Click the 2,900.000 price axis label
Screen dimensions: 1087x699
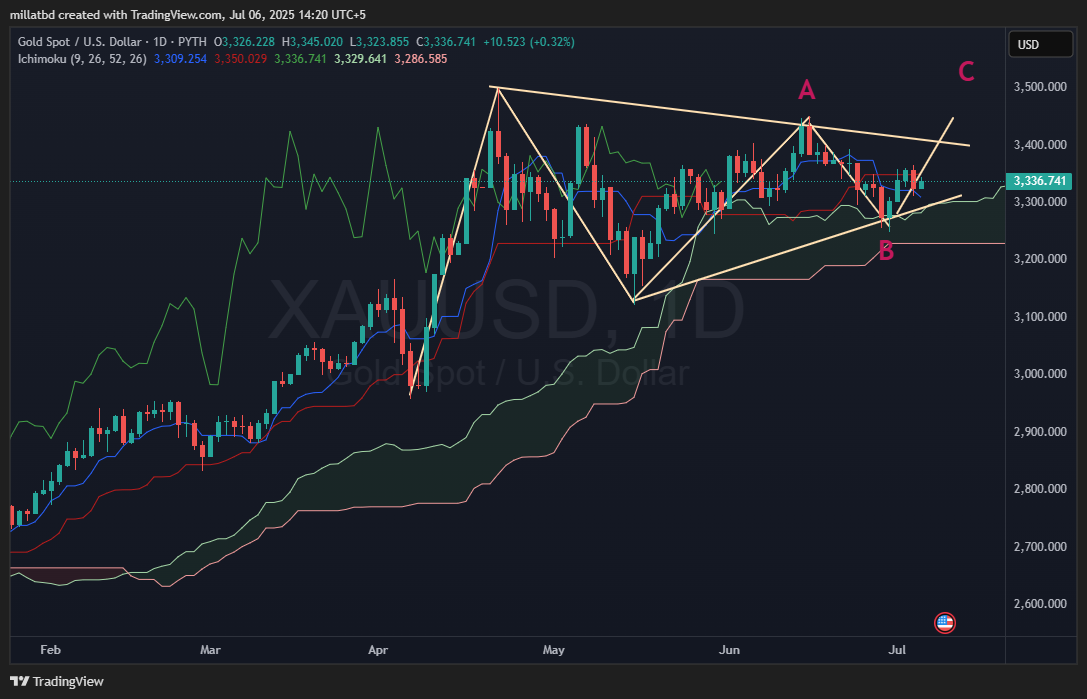tap(1040, 431)
